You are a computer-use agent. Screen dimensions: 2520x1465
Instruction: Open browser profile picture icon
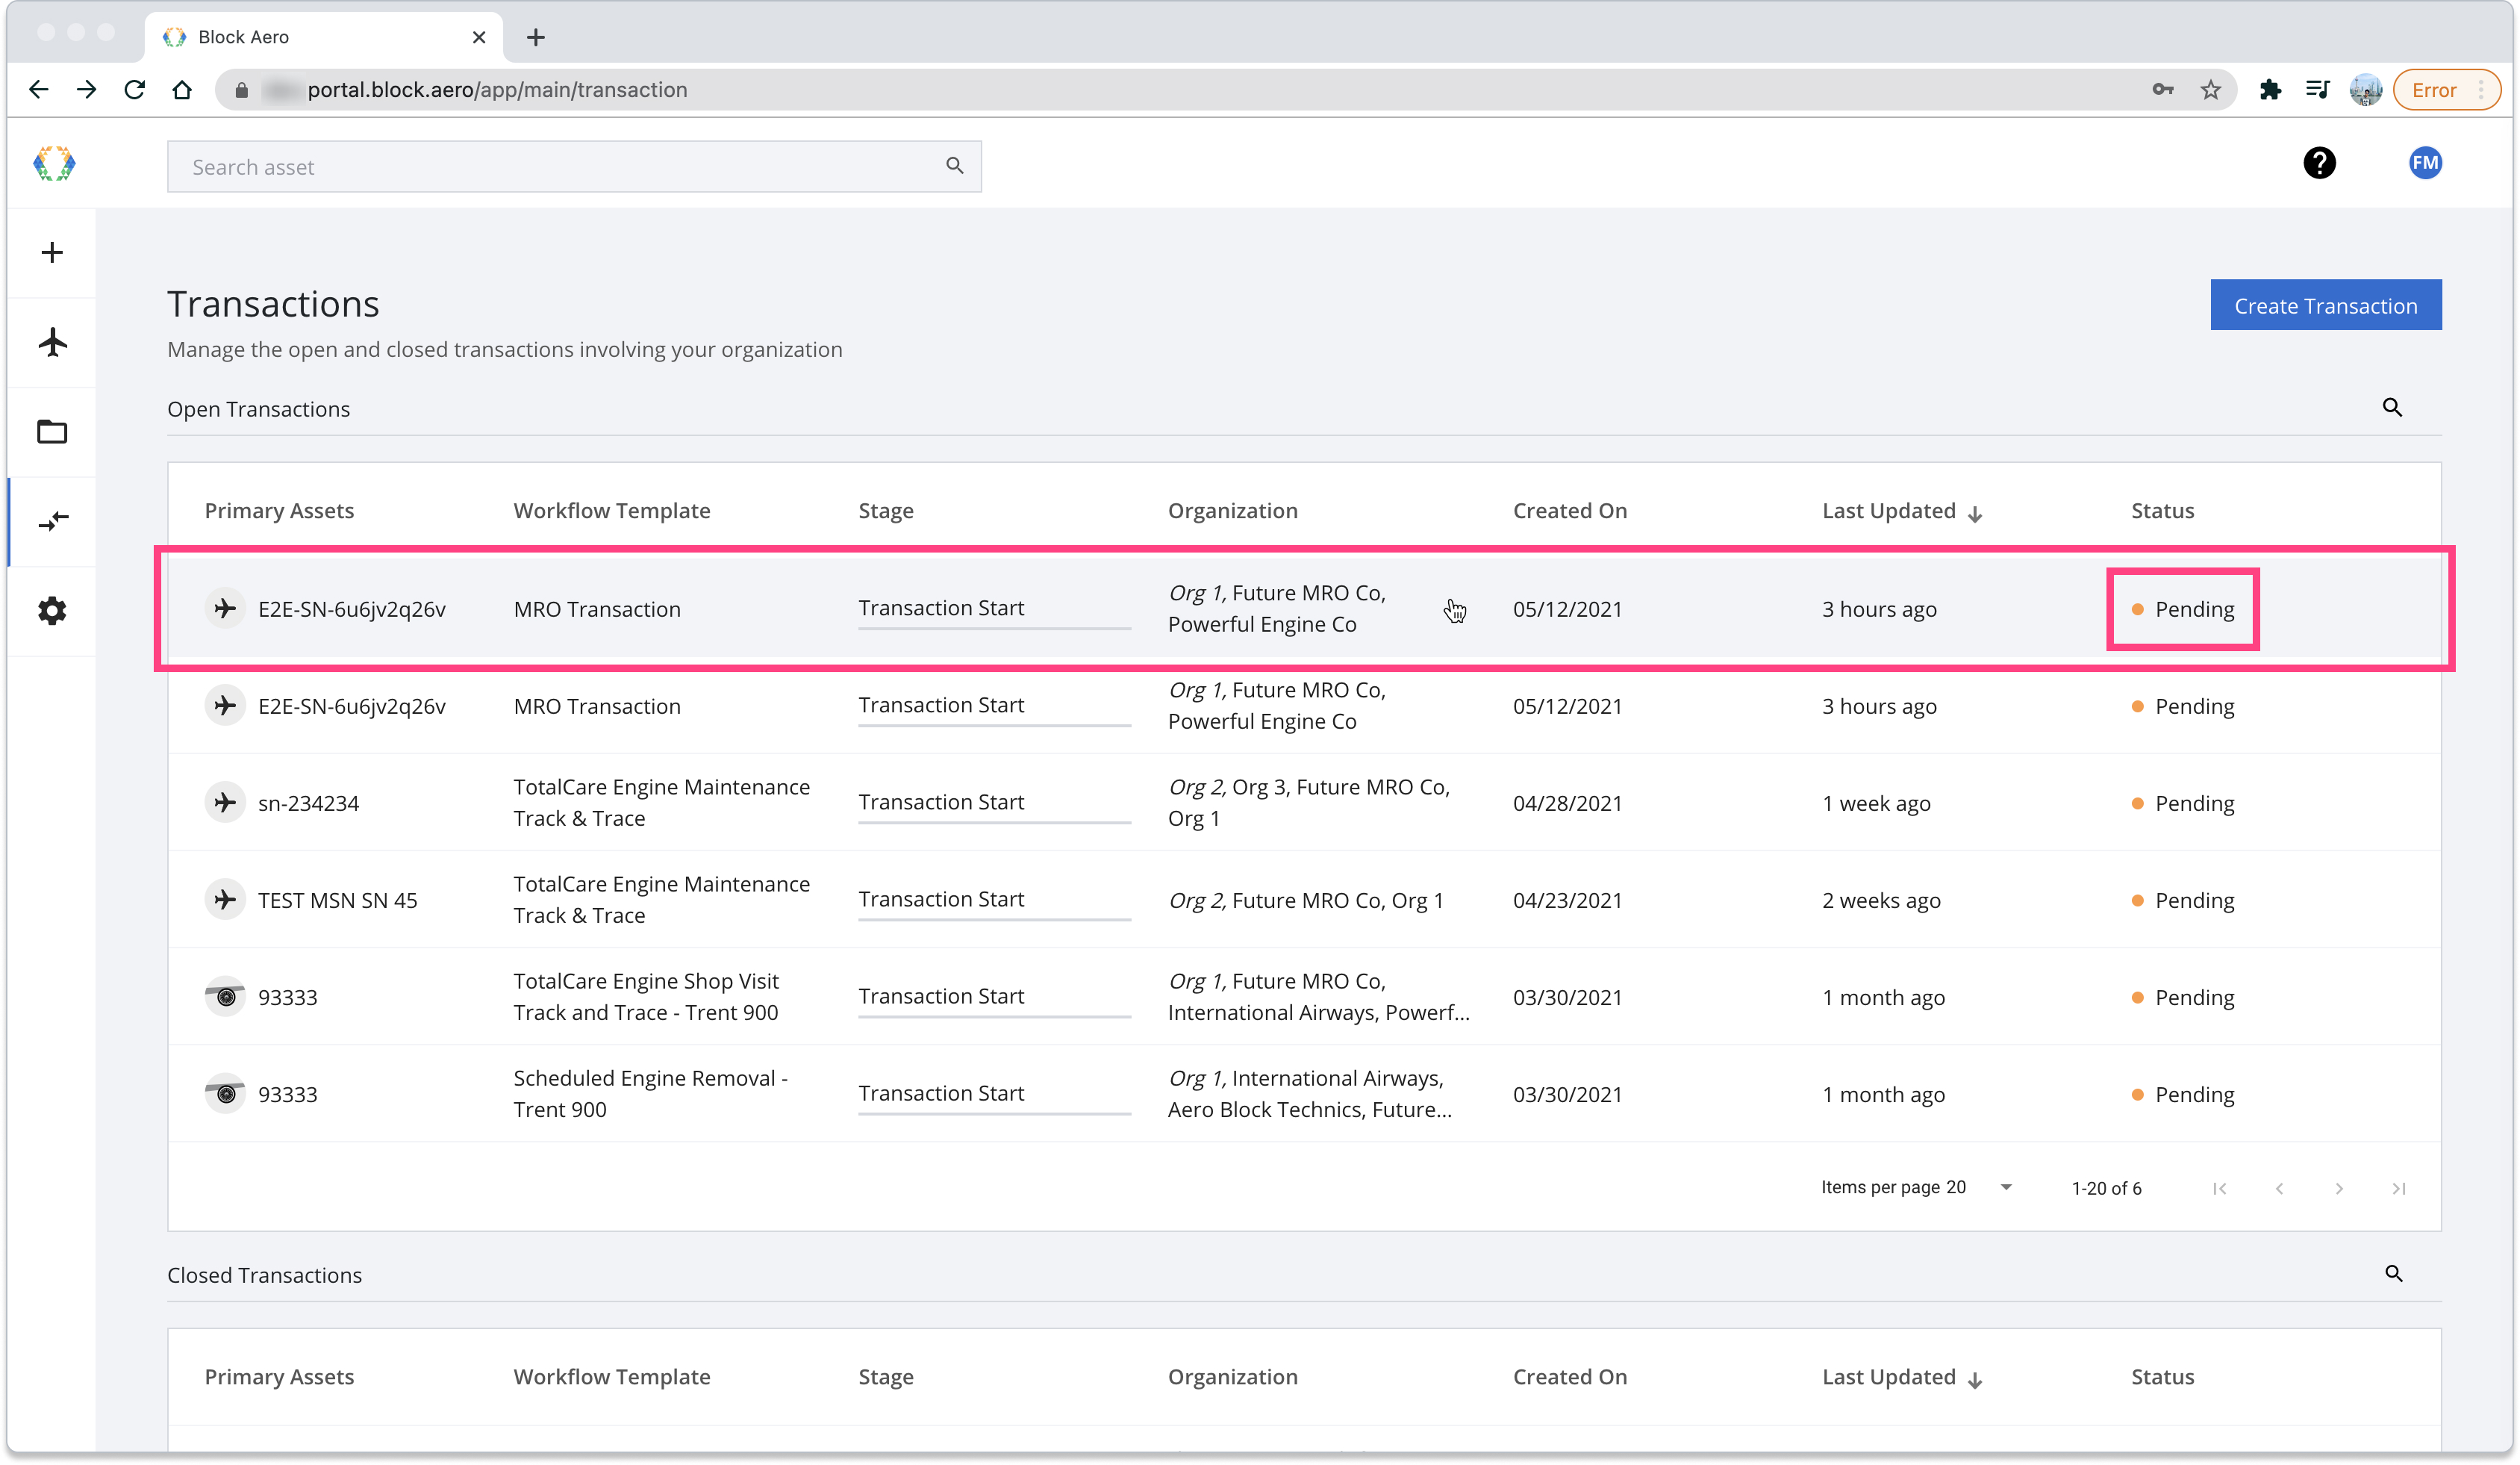[x=2365, y=90]
